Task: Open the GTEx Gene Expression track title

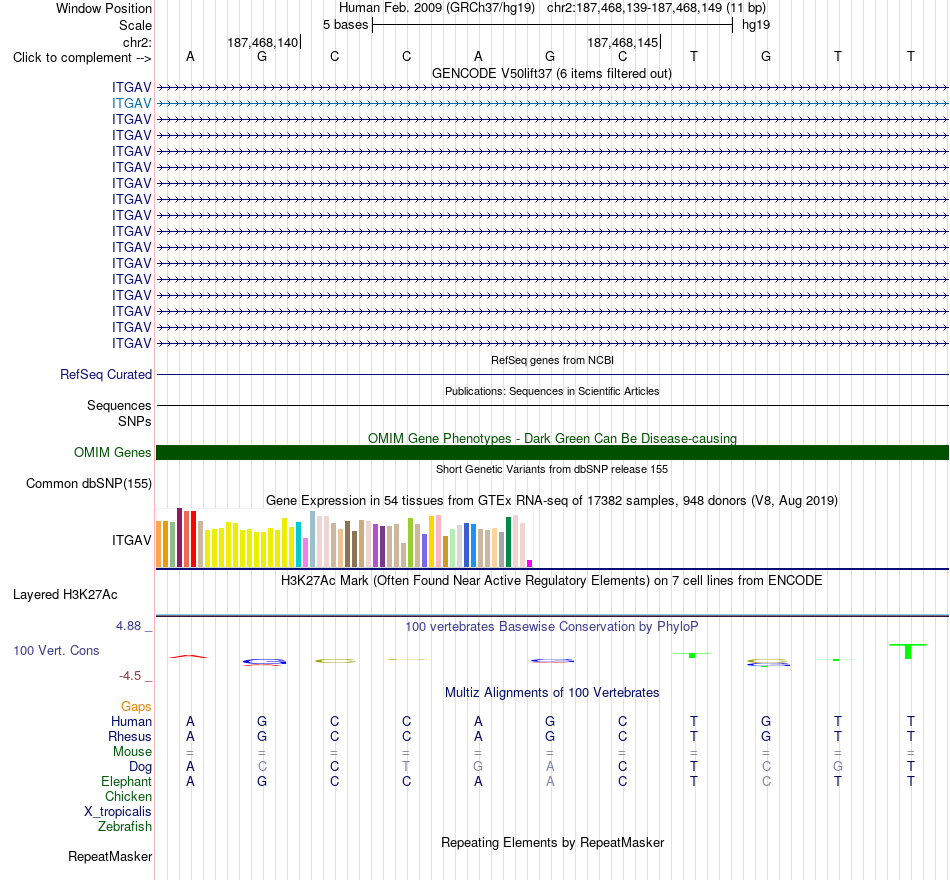Action: [x=551, y=501]
